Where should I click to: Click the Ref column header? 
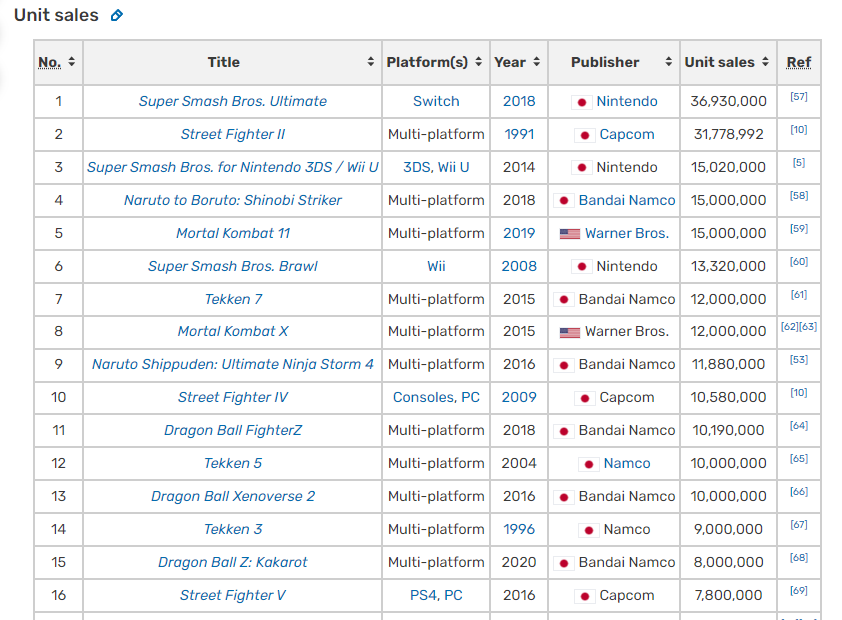799,62
